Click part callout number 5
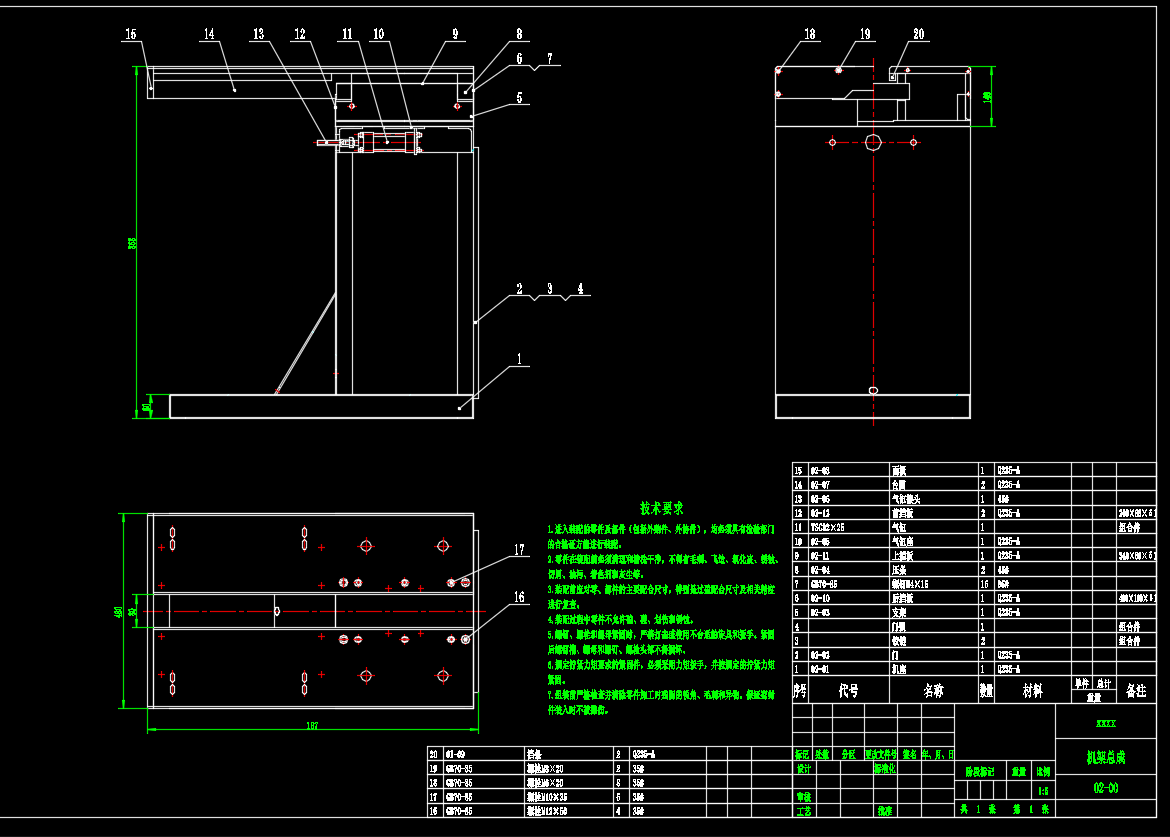Screen dimensions: 1170x837 (x=519, y=98)
